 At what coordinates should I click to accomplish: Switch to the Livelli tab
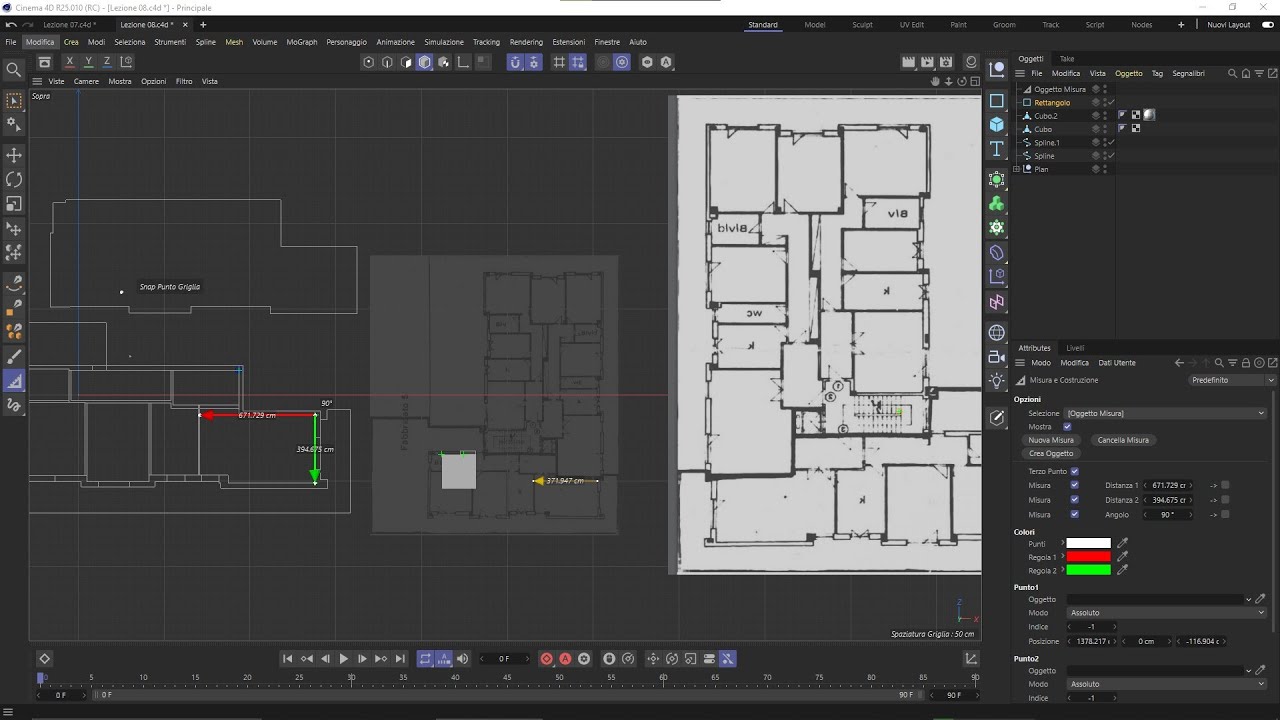pos(1075,348)
